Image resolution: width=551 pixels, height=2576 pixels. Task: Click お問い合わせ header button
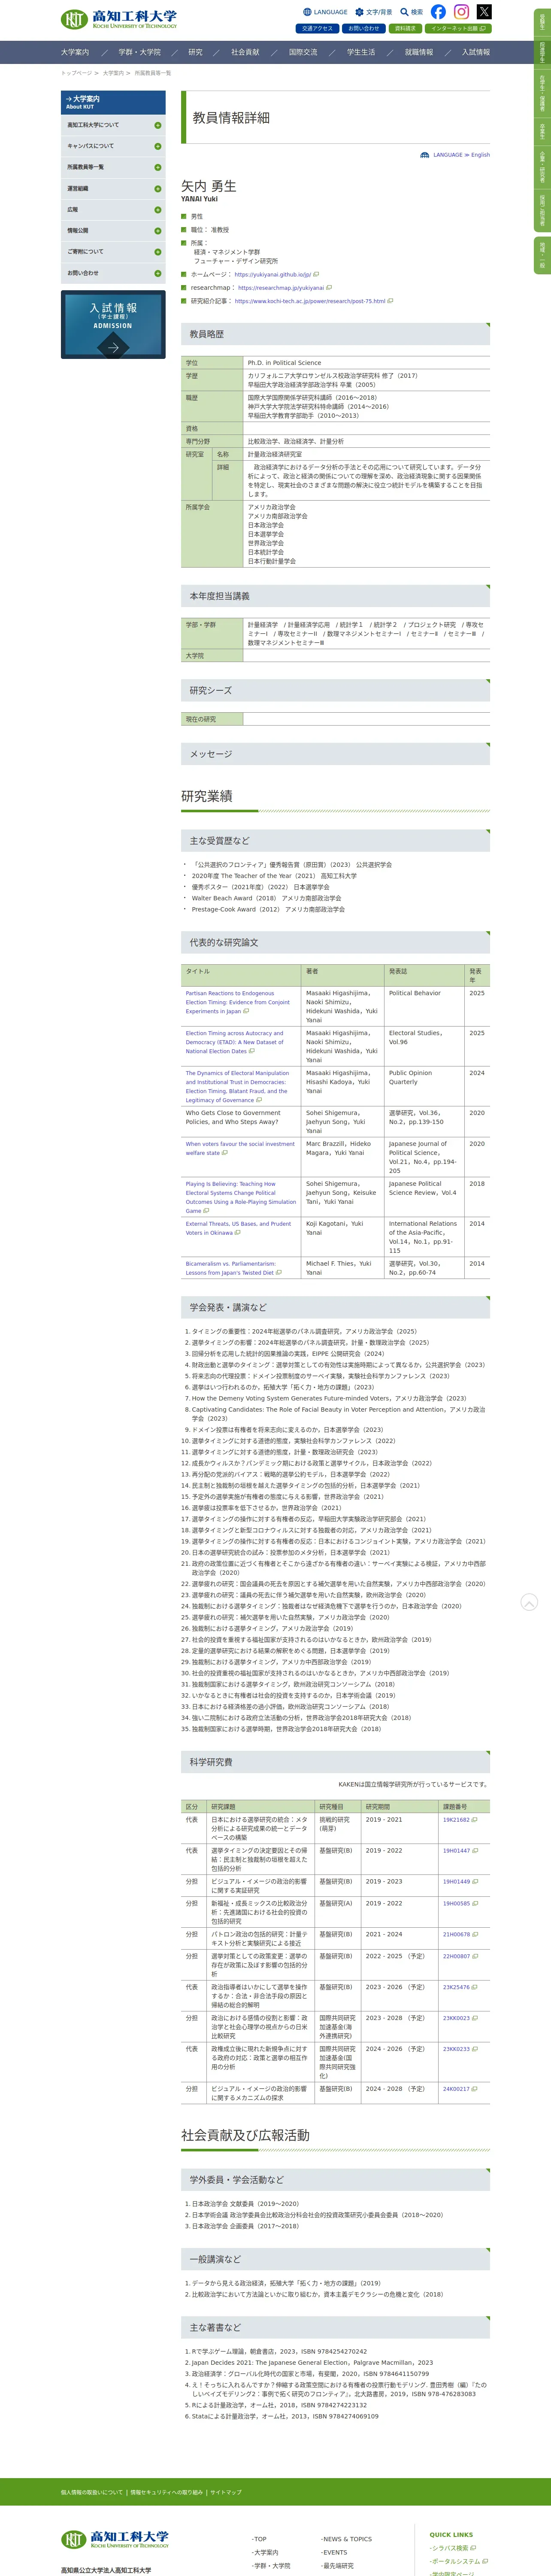click(x=363, y=29)
